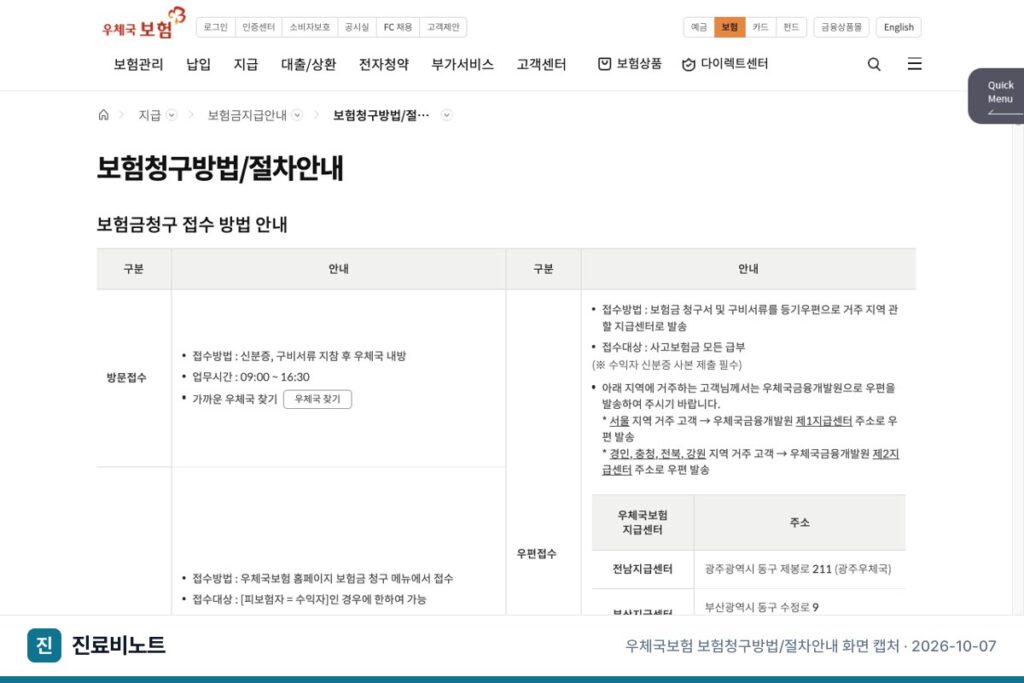Image resolution: width=1024 pixels, height=683 pixels.
Task: Click the 접수대상 : 사고보험금 모든 급부 line
Action: coord(673,347)
